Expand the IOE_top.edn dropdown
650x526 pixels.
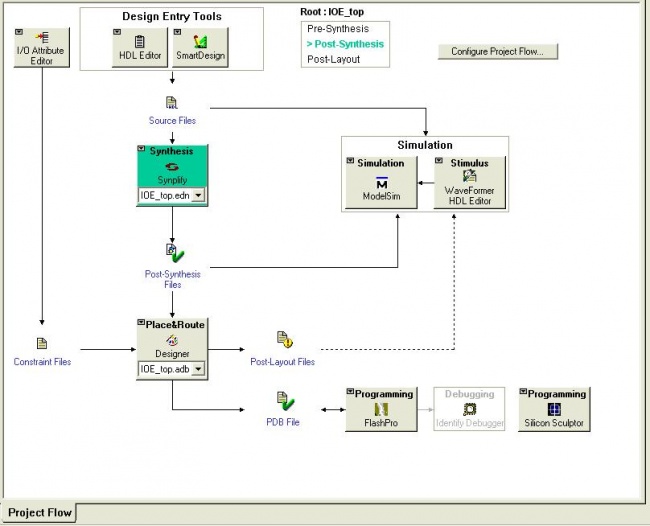coord(199,195)
